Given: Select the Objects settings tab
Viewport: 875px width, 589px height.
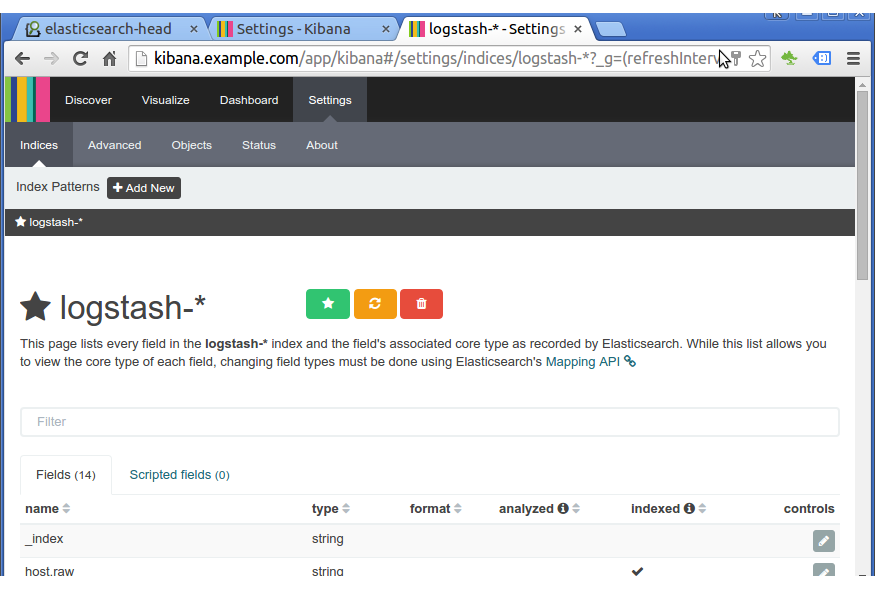Looking at the screenshot, I should tap(191, 145).
